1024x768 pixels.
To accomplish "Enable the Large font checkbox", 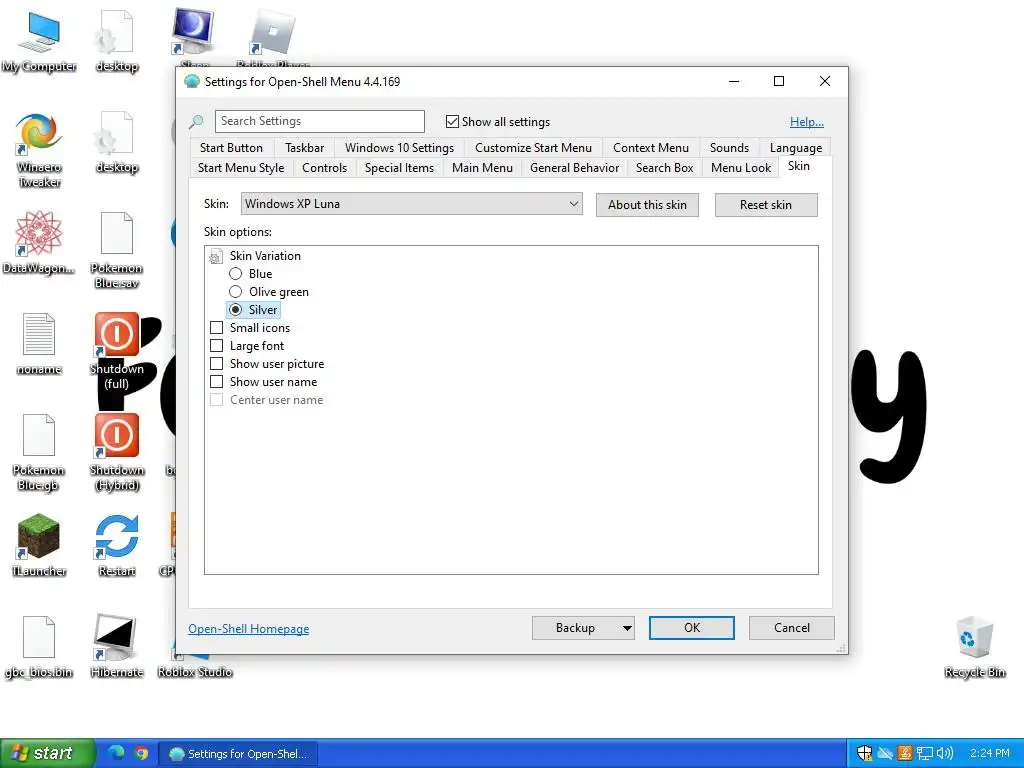I will click(x=216, y=345).
